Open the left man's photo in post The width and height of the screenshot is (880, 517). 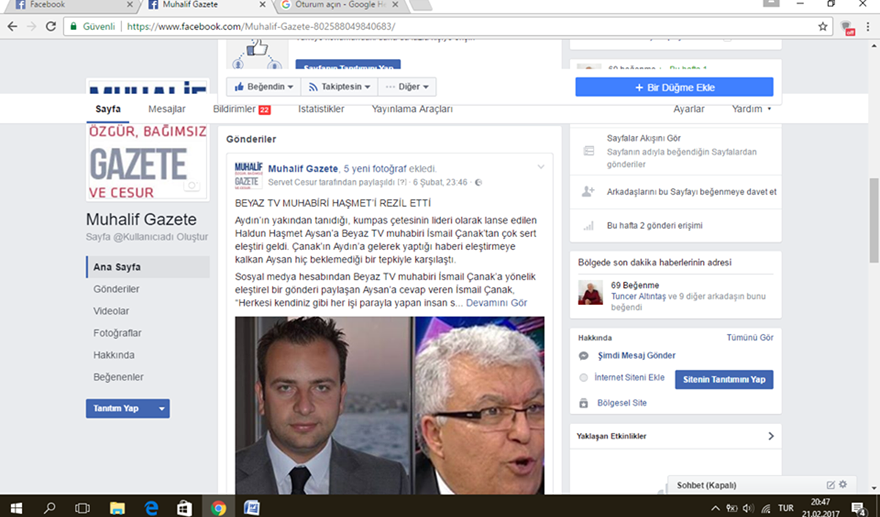click(x=323, y=405)
